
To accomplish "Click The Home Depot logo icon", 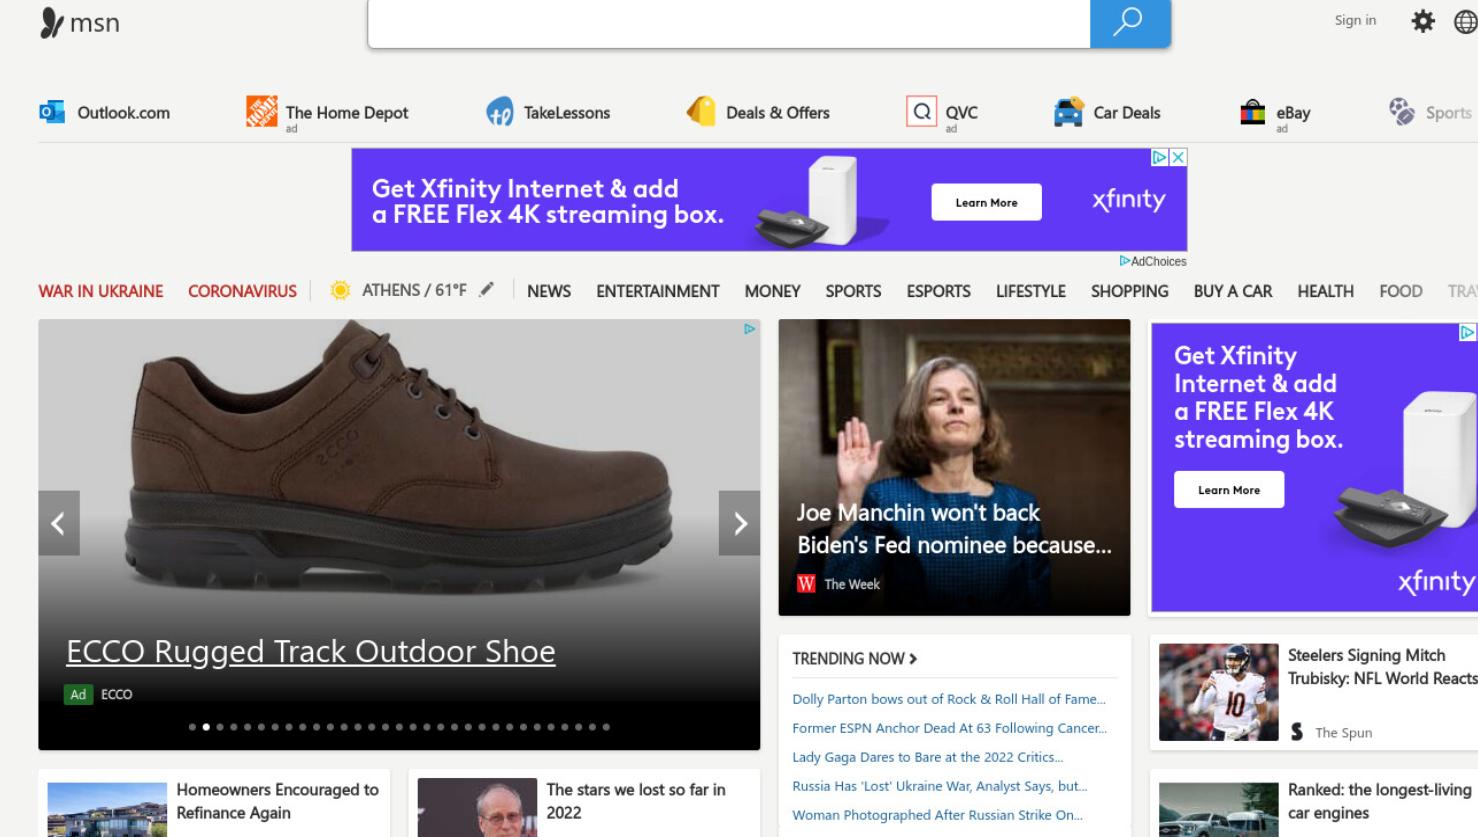I will coord(262,111).
